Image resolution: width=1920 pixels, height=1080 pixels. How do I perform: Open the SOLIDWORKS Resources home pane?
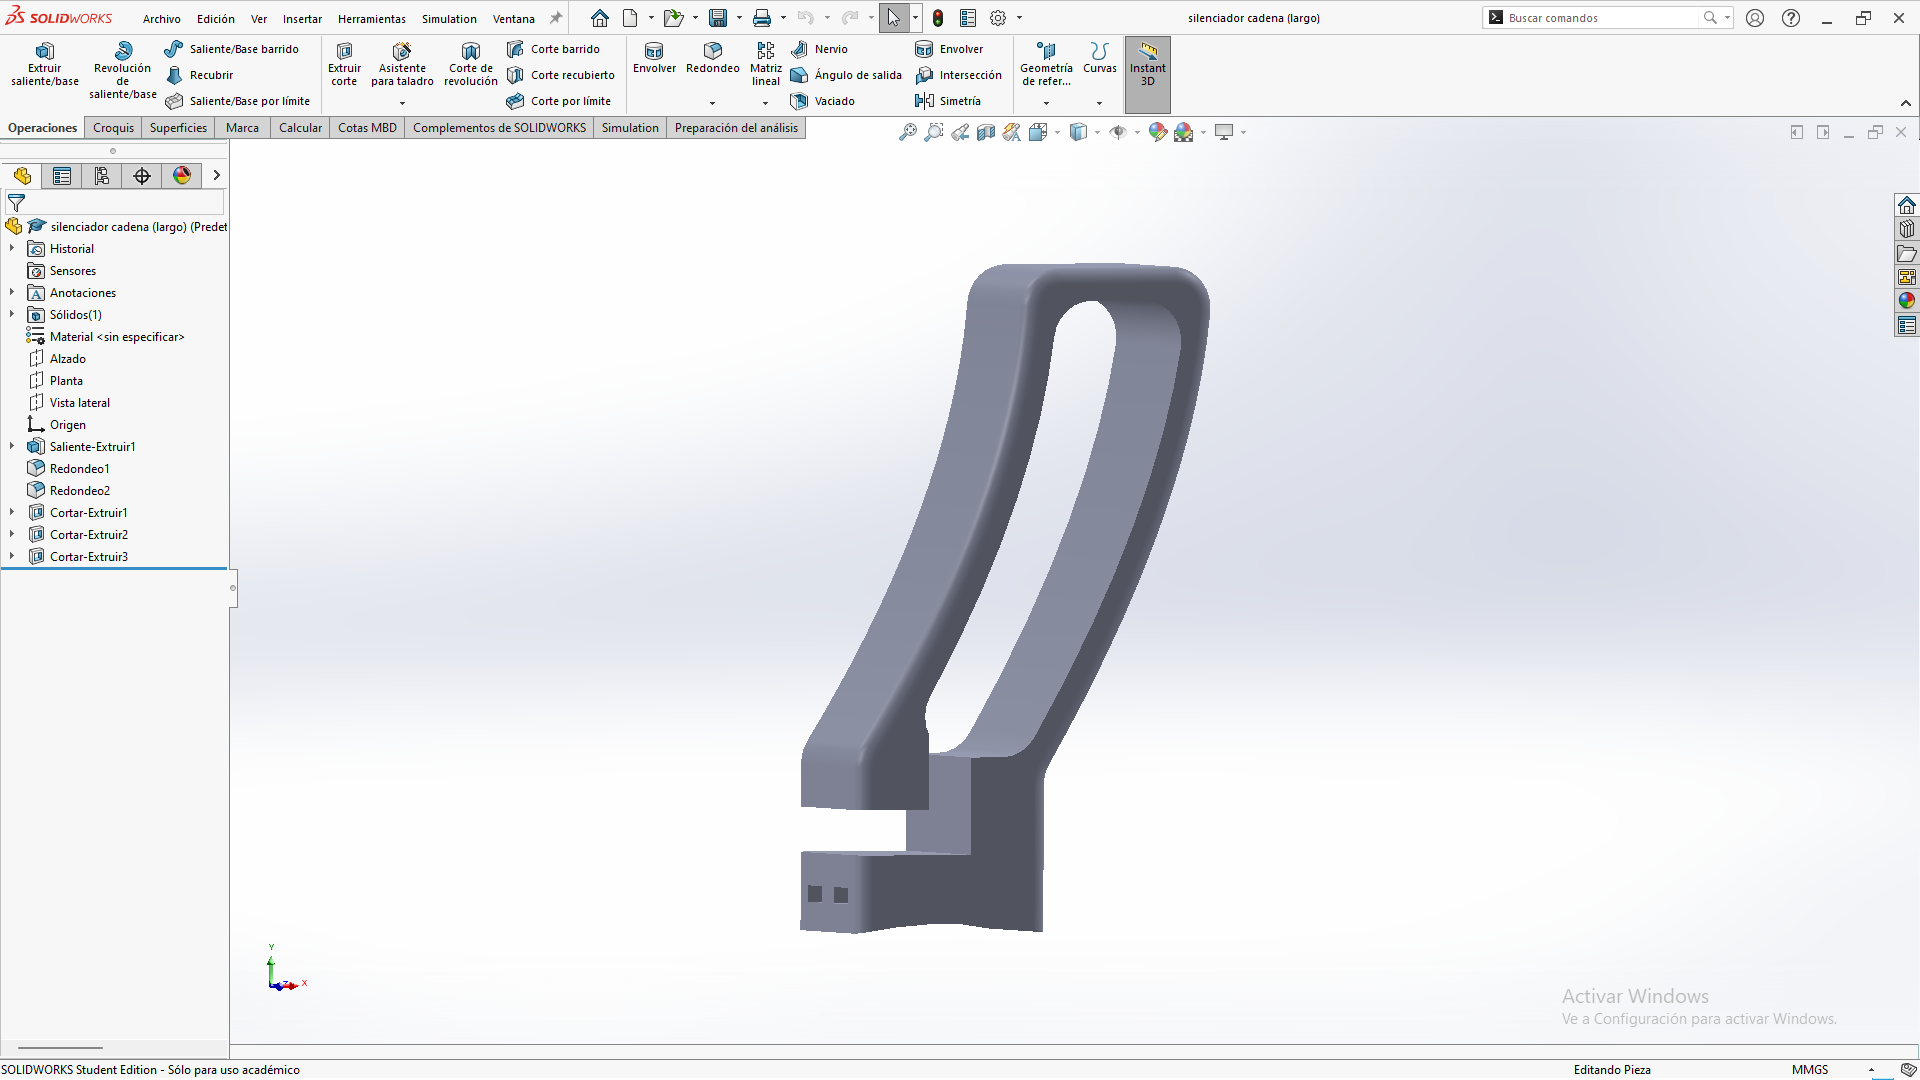pyautogui.click(x=1907, y=205)
